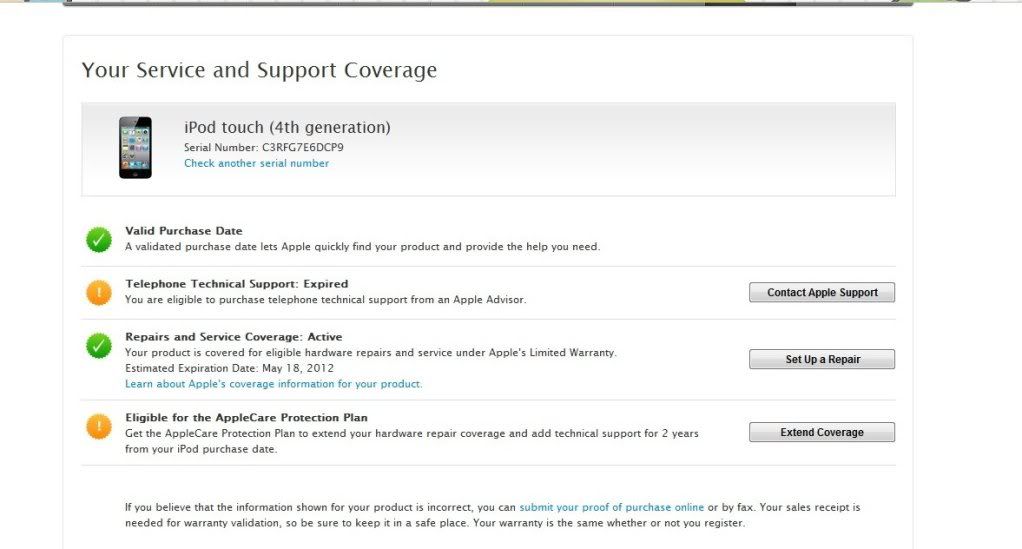Click the serial number C3RFG7E6DCP9 text

[302, 147]
